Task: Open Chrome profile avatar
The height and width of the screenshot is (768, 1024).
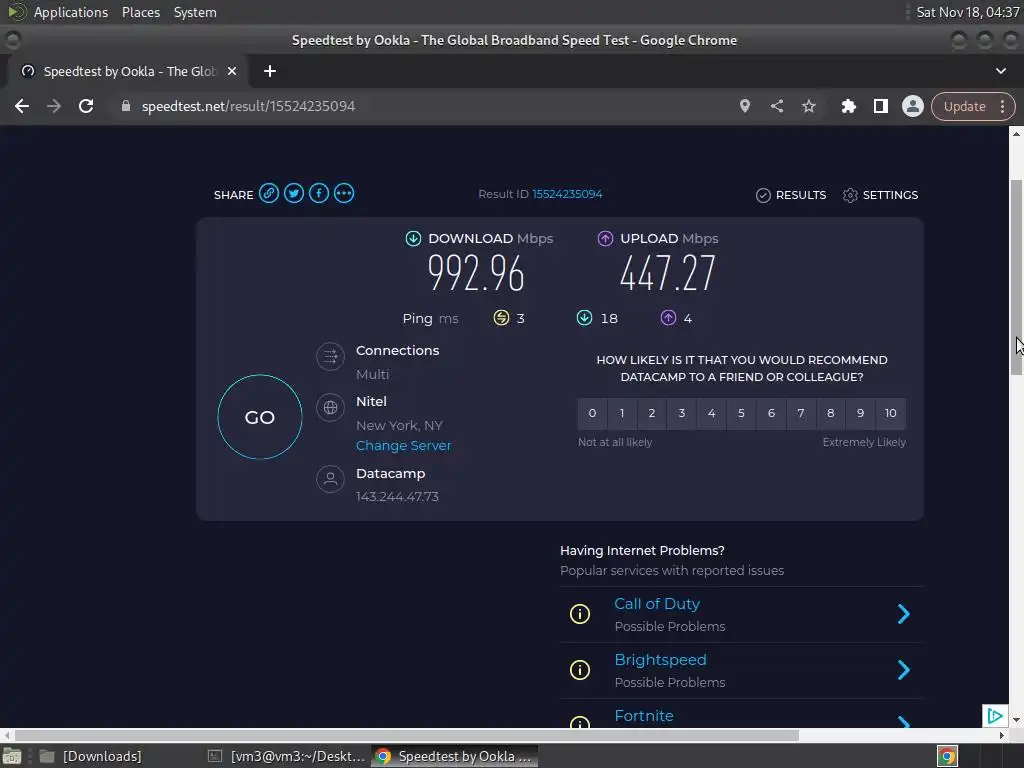Action: pyautogui.click(x=912, y=106)
